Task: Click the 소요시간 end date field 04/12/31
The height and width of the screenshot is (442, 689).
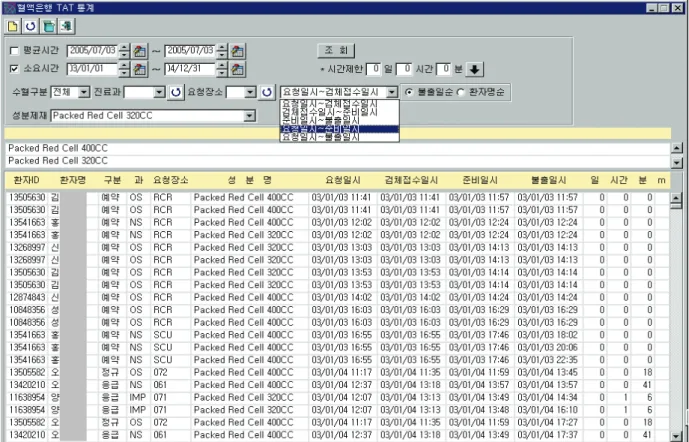Action: pos(191,69)
